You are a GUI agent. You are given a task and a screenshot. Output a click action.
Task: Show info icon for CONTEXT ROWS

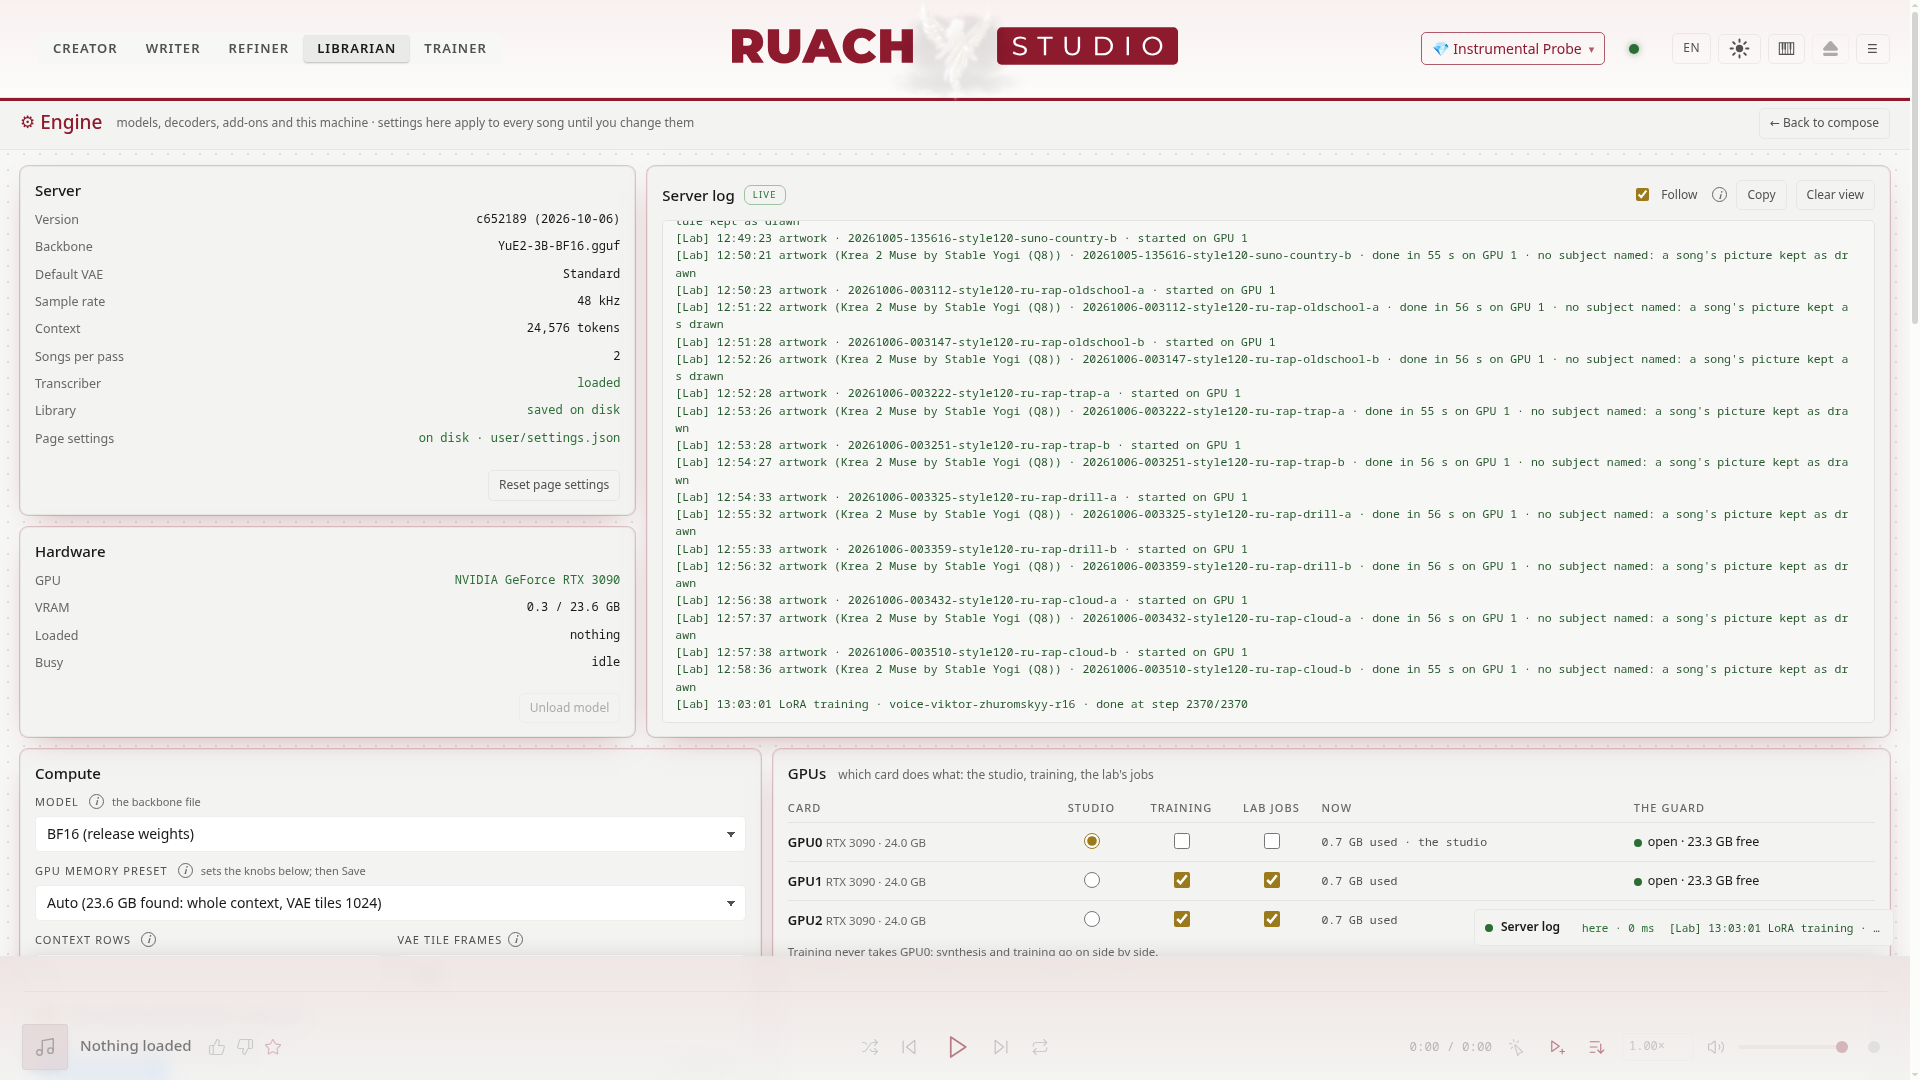click(148, 940)
